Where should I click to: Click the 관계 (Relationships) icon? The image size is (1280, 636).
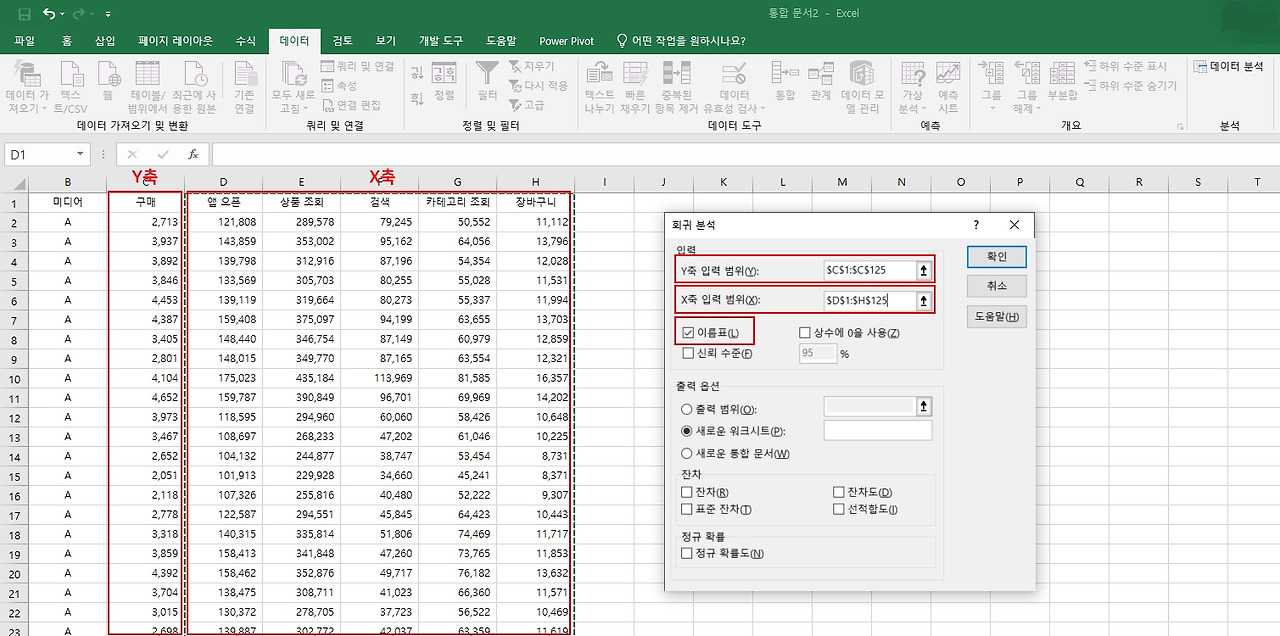pos(821,73)
